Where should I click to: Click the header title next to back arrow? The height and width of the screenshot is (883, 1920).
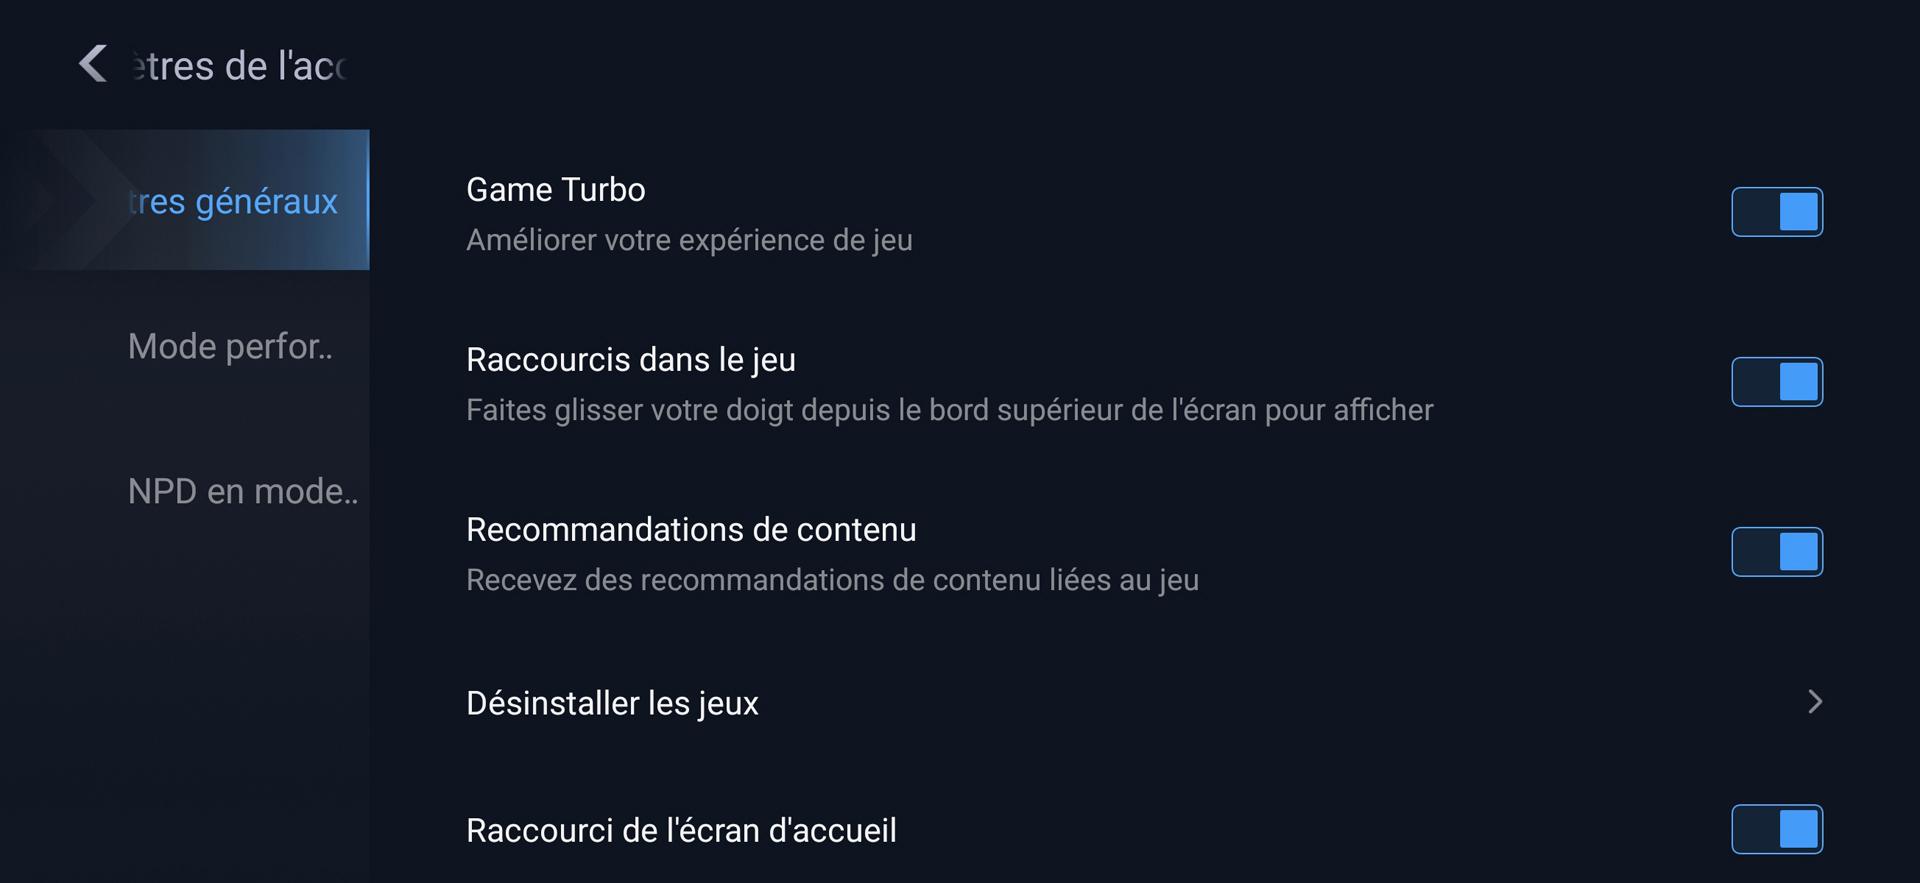240,66
